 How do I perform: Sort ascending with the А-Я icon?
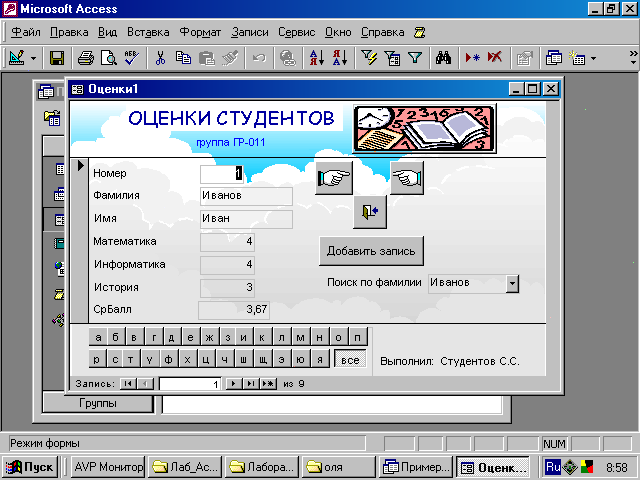pyautogui.click(x=316, y=58)
